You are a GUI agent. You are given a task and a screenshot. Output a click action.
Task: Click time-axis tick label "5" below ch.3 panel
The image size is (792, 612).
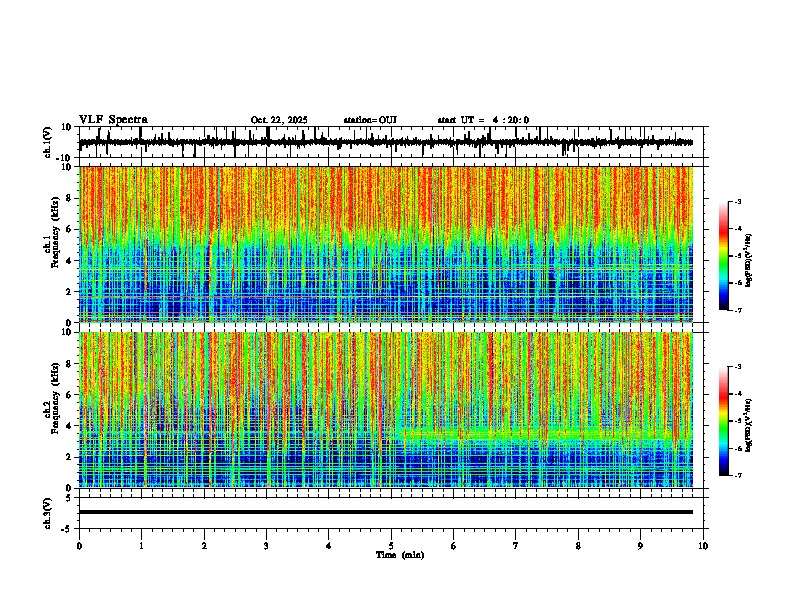(391, 546)
